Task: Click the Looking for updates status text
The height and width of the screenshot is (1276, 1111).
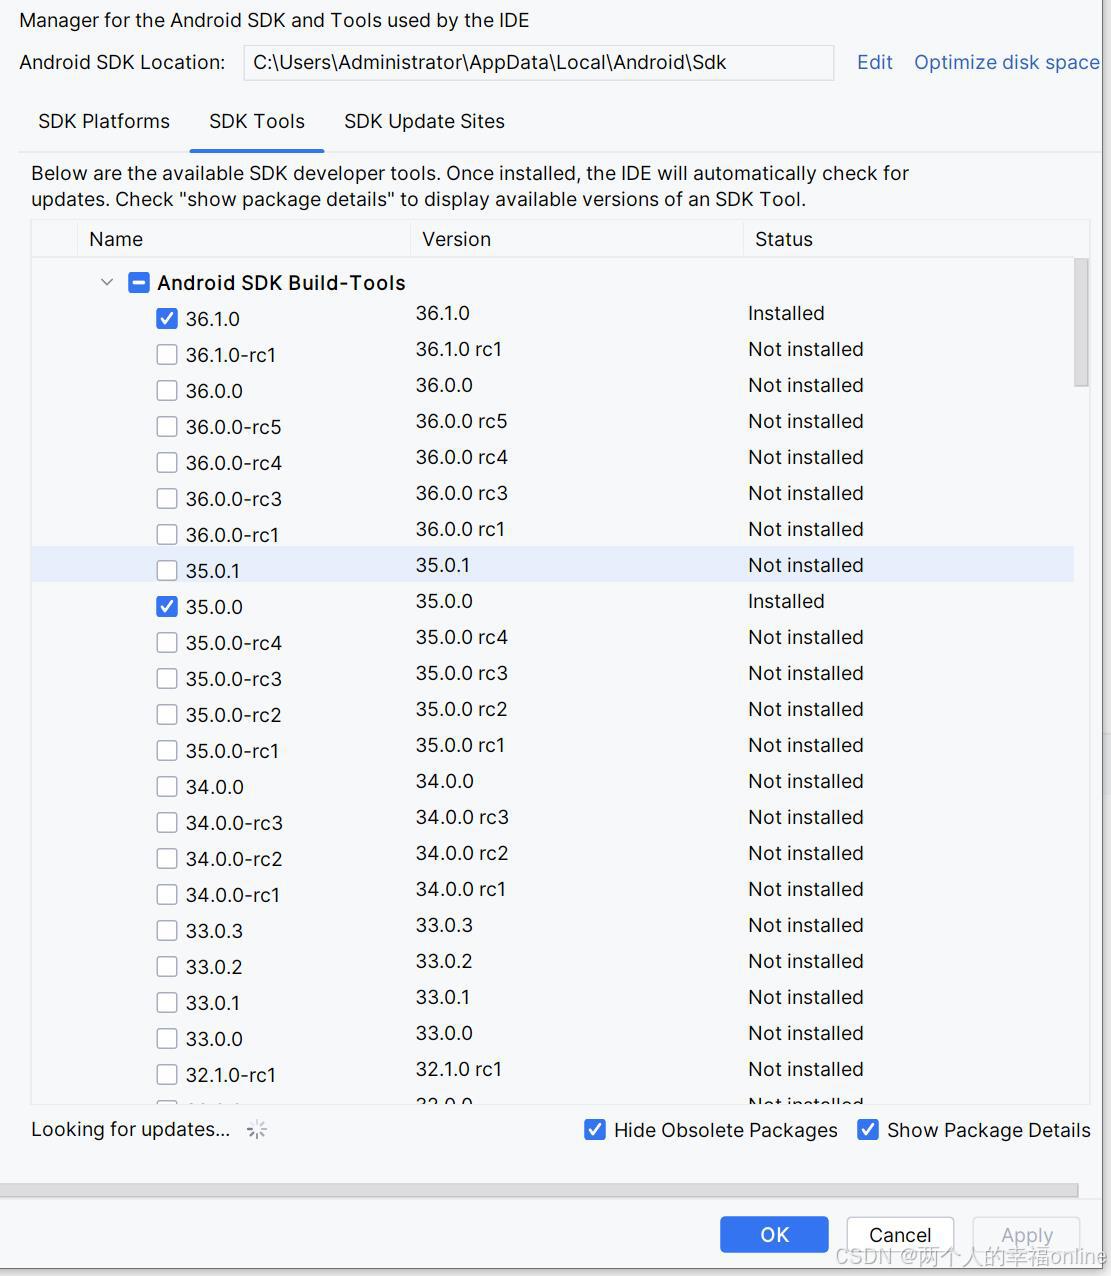Action: 131,1129
